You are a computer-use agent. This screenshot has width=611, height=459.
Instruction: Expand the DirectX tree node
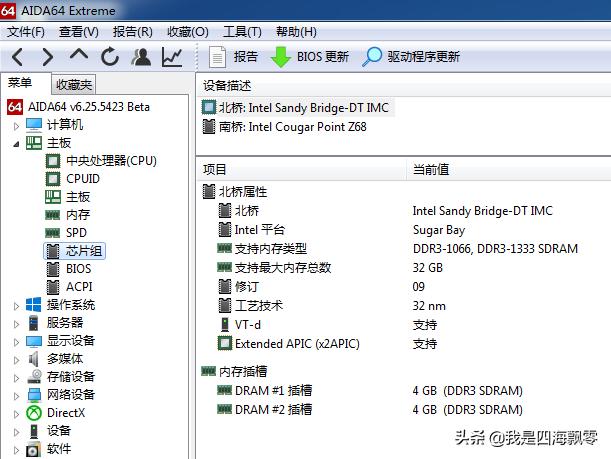(16, 413)
